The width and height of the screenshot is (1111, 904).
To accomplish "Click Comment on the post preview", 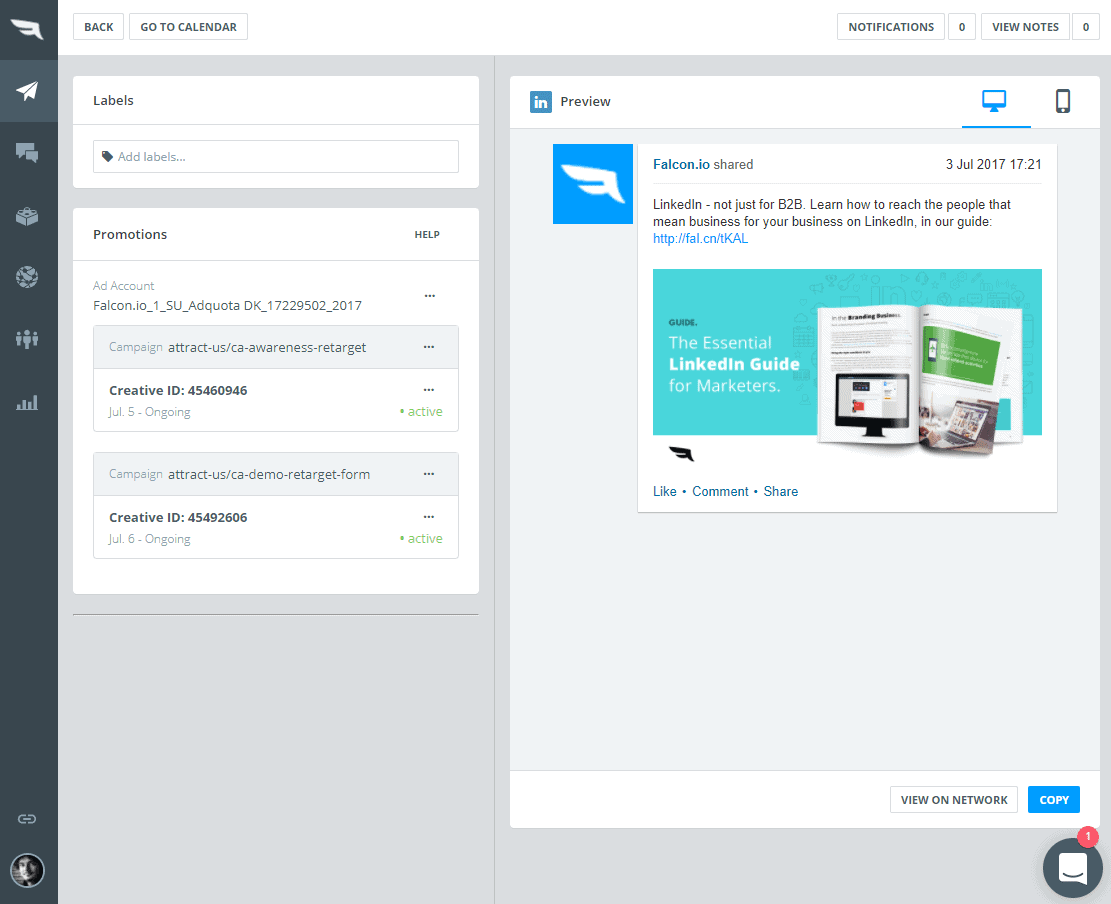I will 720,492.
